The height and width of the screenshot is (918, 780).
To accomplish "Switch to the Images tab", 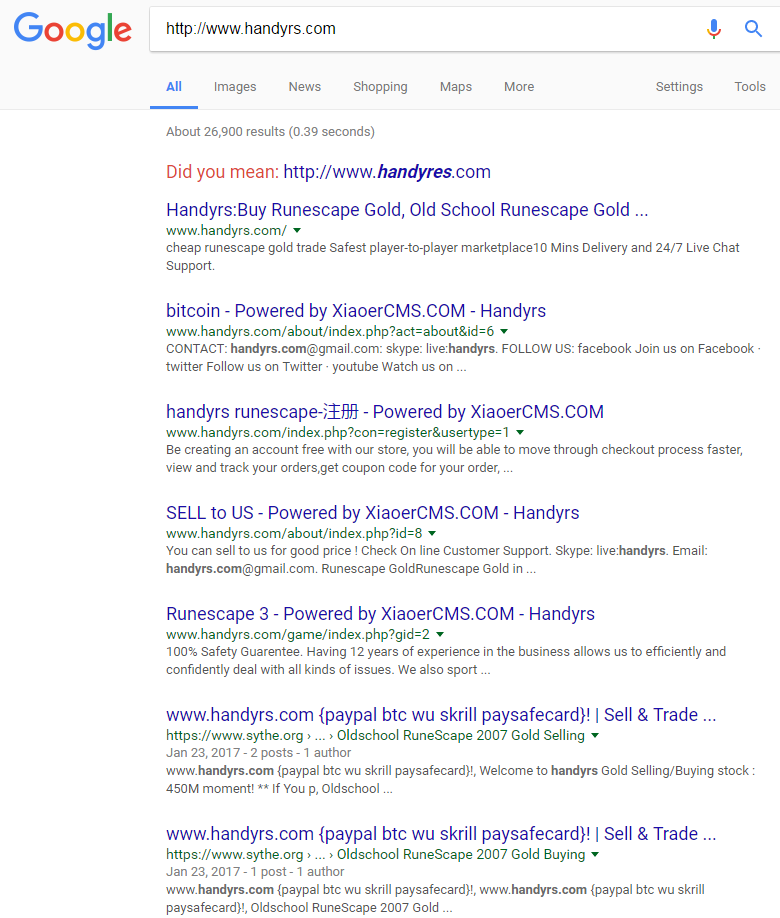I will coord(235,87).
